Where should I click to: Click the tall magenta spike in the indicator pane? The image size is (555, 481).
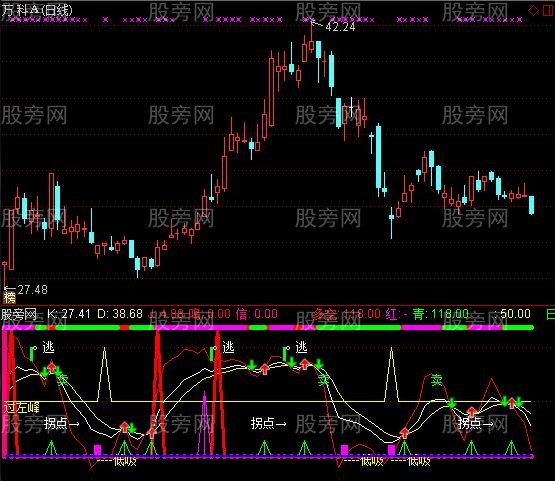coord(205,423)
